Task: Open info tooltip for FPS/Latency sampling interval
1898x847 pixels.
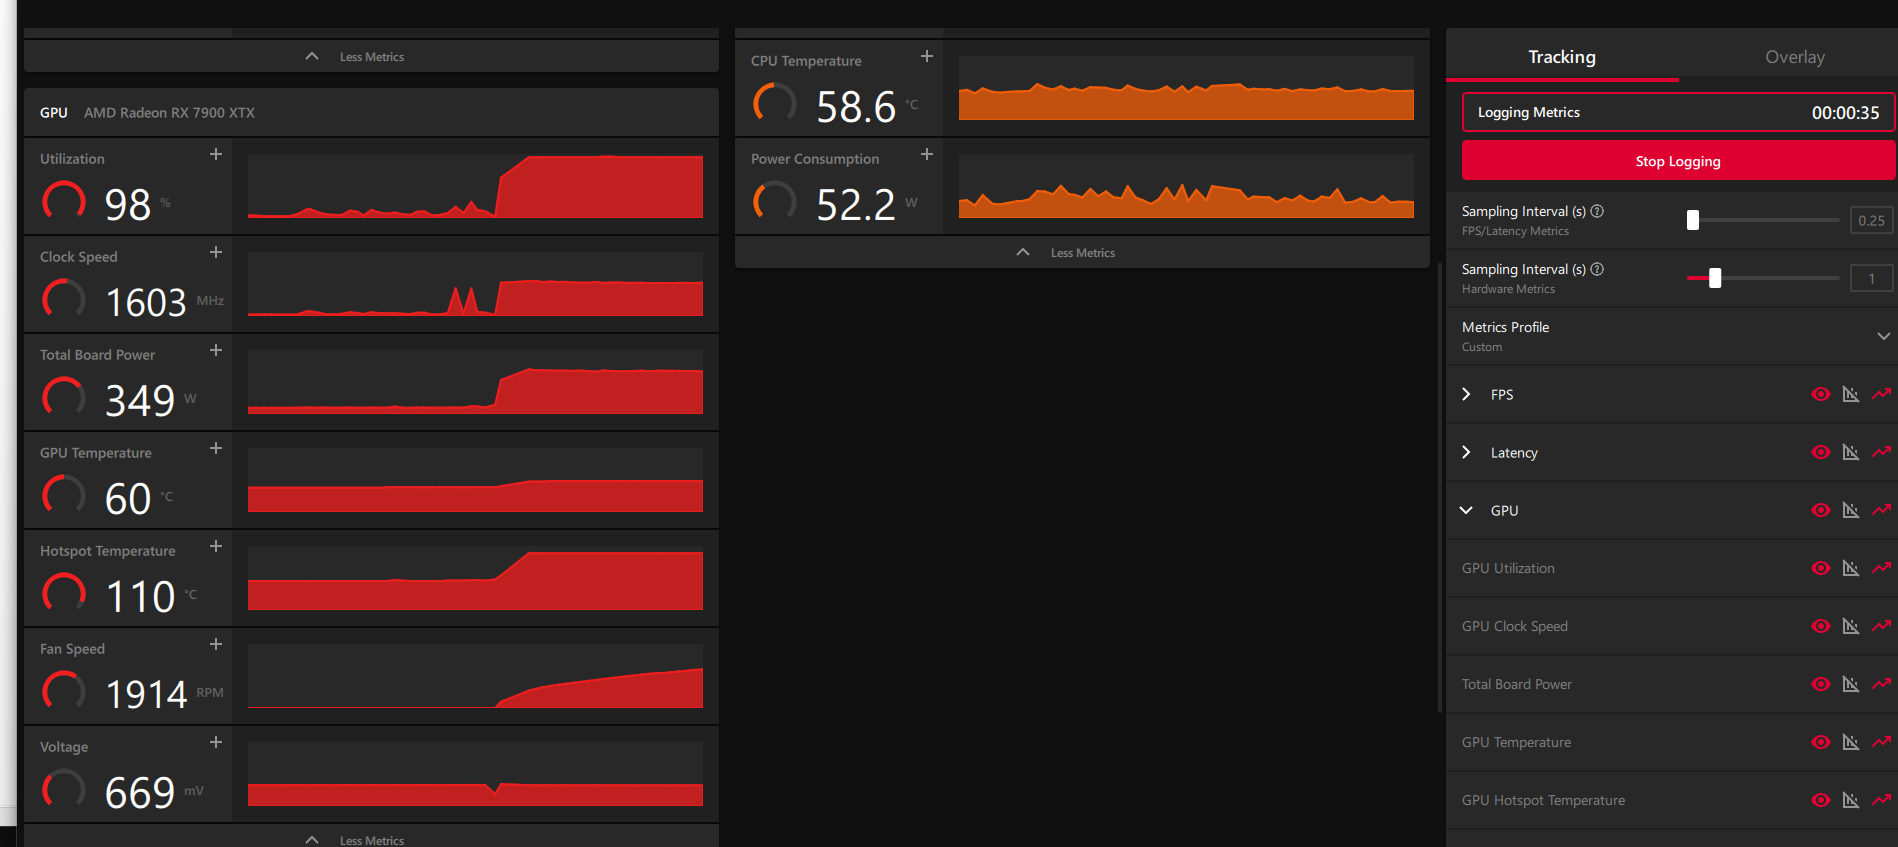Action: coord(1597,211)
